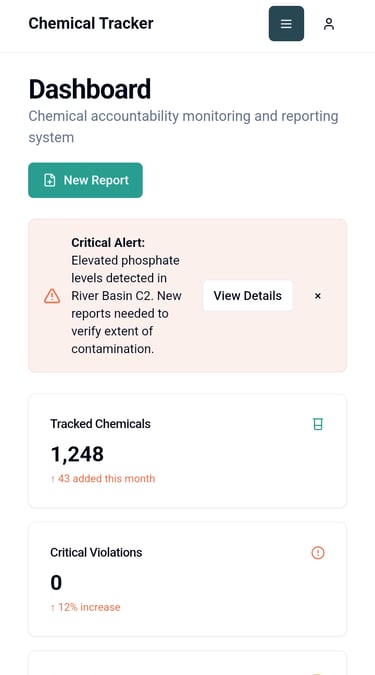The image size is (375, 675).
Task: Click the Critical Violations count of 0
Action: 56,583
